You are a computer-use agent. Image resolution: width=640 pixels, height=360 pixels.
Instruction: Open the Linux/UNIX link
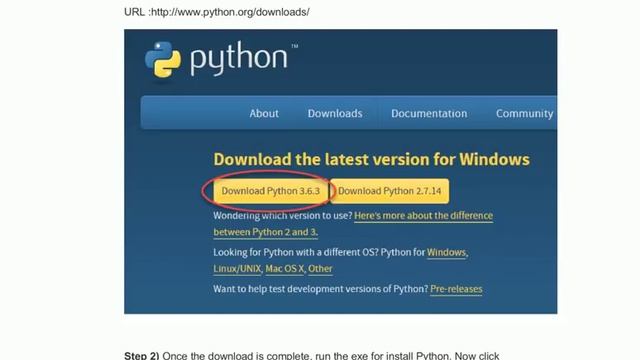coord(237,269)
